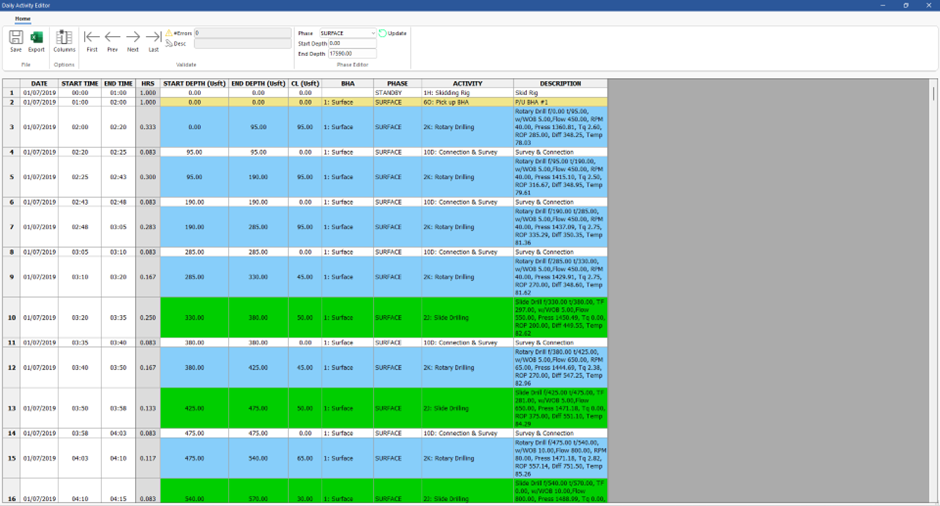This screenshot has height=506, width=940.
Task: Export the data with the Excel icon
Action: point(36,39)
